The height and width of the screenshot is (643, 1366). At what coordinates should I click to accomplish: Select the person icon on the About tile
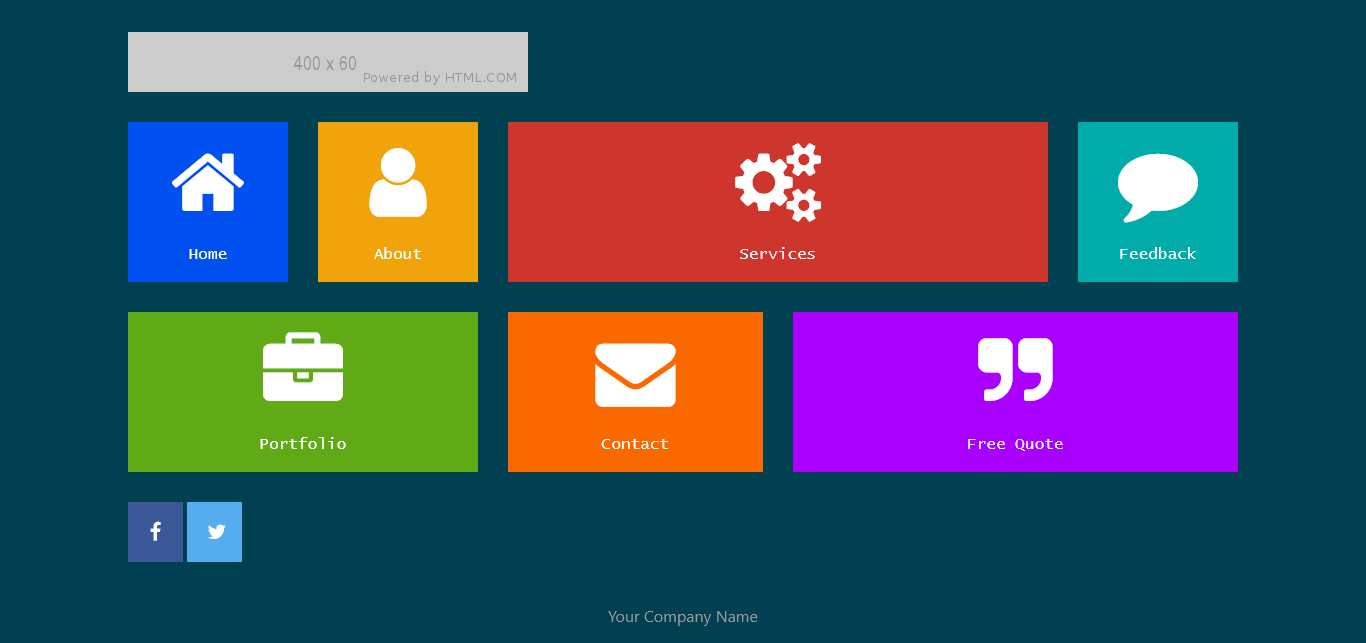click(397, 183)
